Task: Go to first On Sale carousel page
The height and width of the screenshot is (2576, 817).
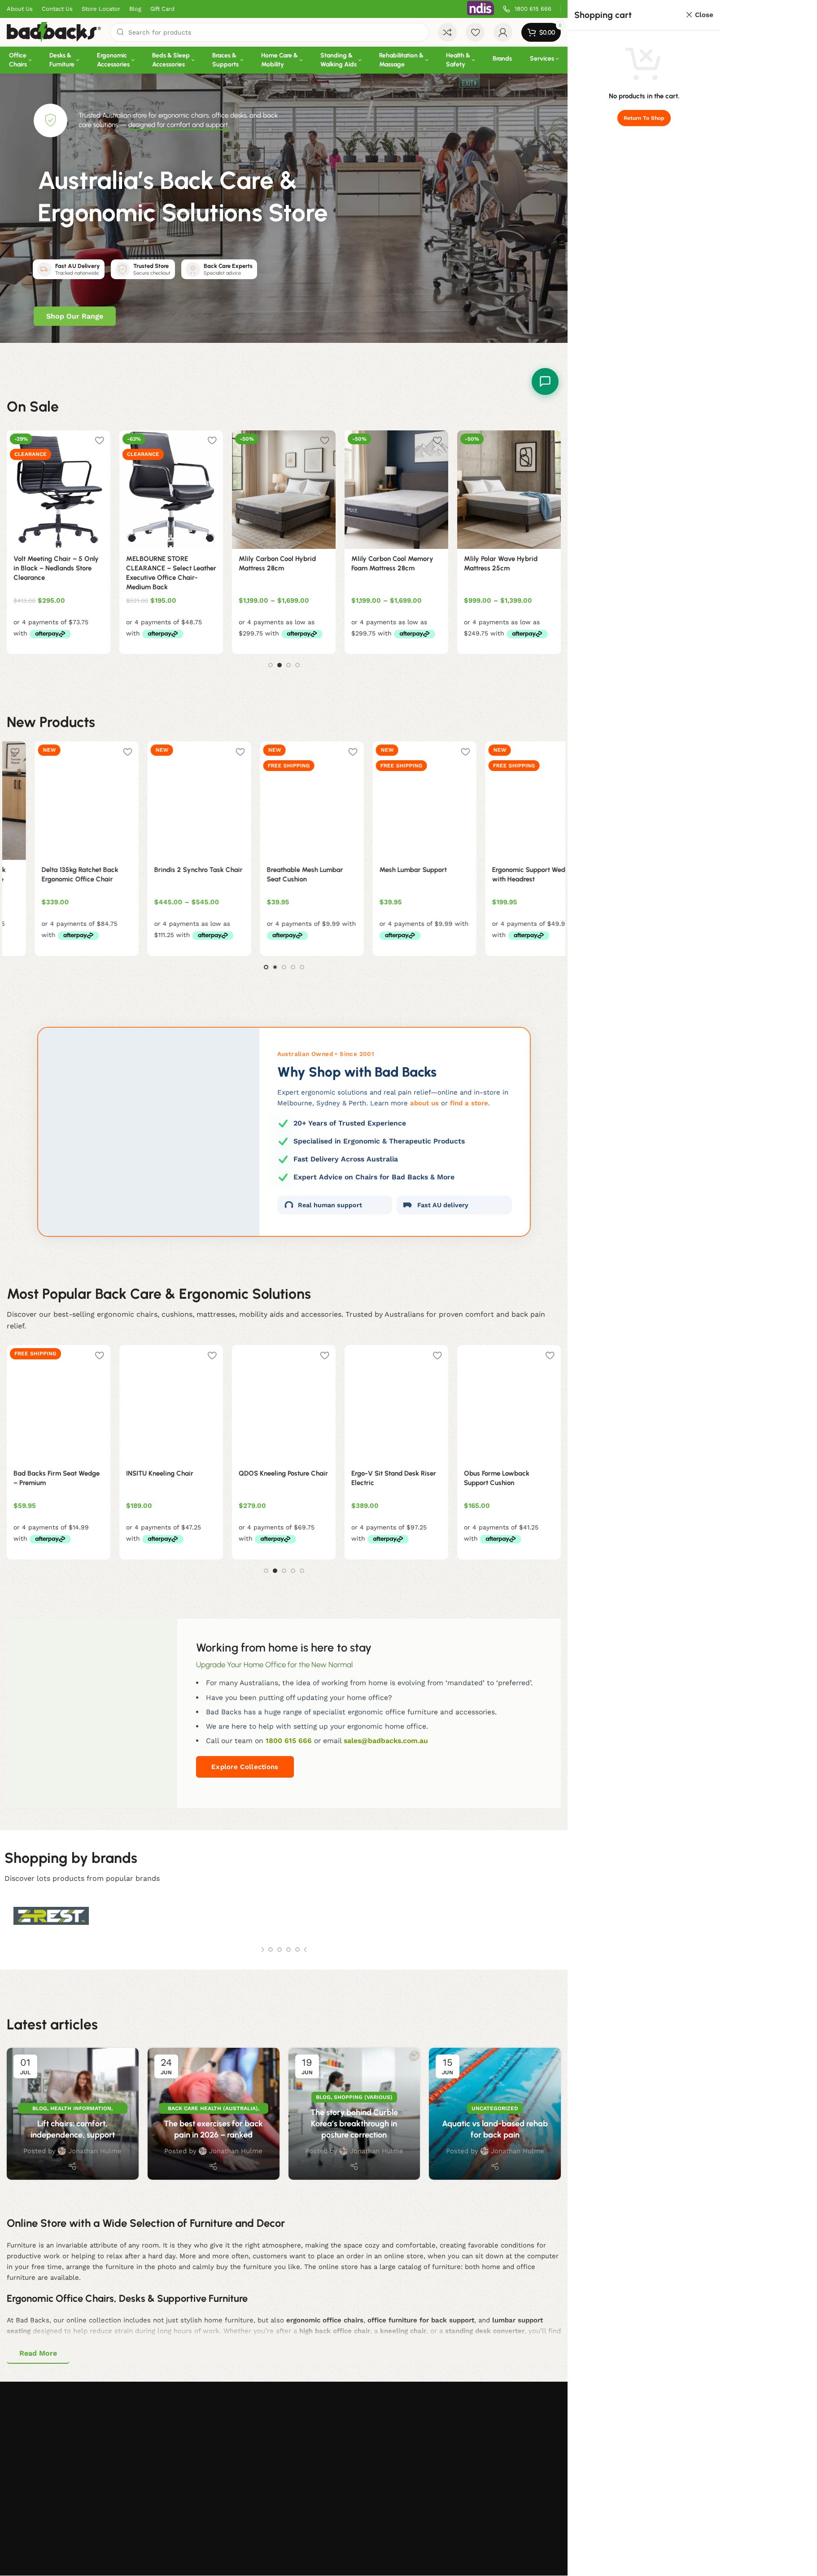Action: (270, 665)
